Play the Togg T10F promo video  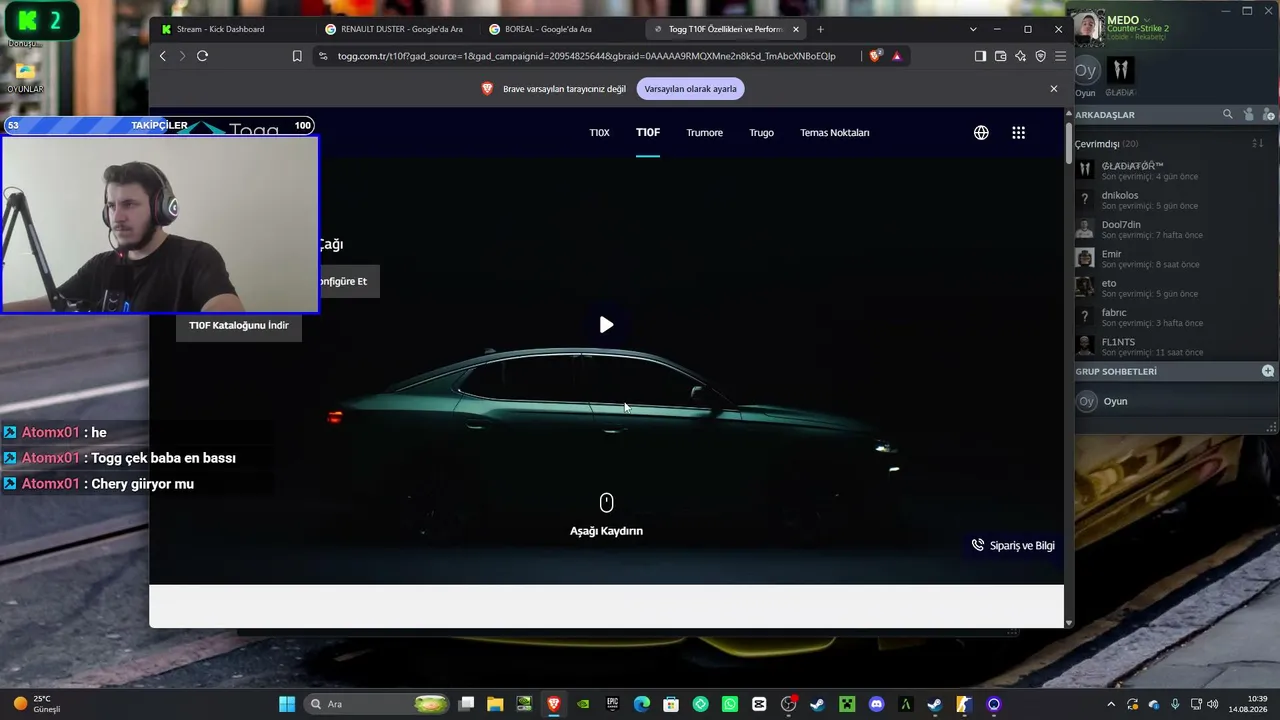click(x=606, y=325)
